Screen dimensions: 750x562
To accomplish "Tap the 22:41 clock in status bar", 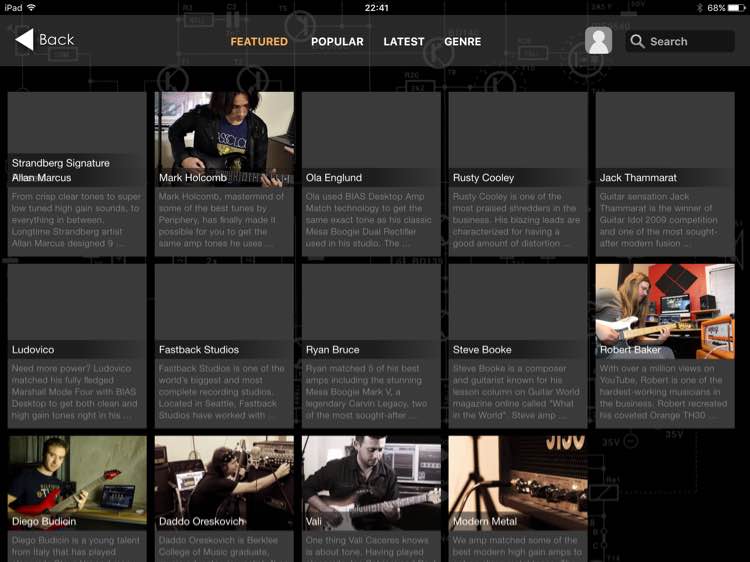I will [376, 8].
